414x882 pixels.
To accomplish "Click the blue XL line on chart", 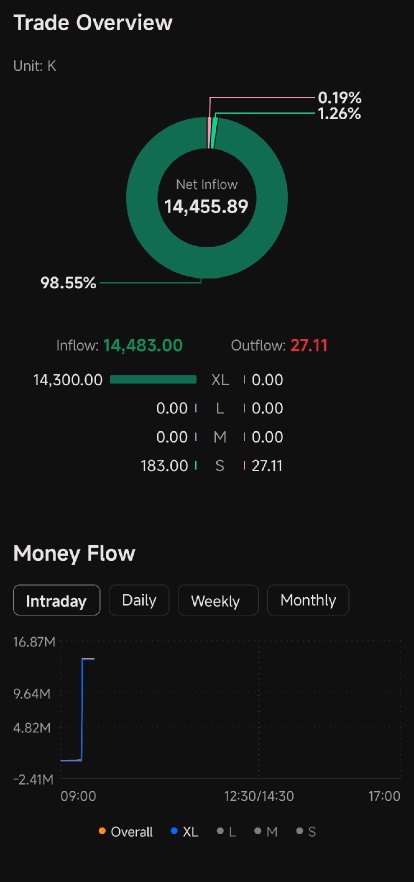I will tap(82, 709).
